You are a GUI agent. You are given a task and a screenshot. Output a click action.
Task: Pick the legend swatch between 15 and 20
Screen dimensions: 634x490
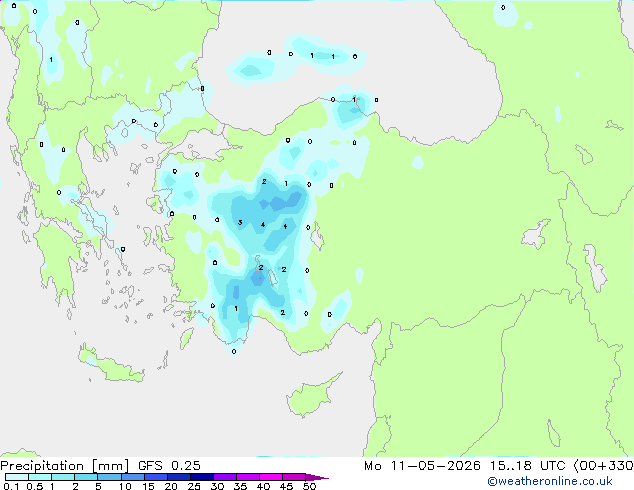[156, 477]
